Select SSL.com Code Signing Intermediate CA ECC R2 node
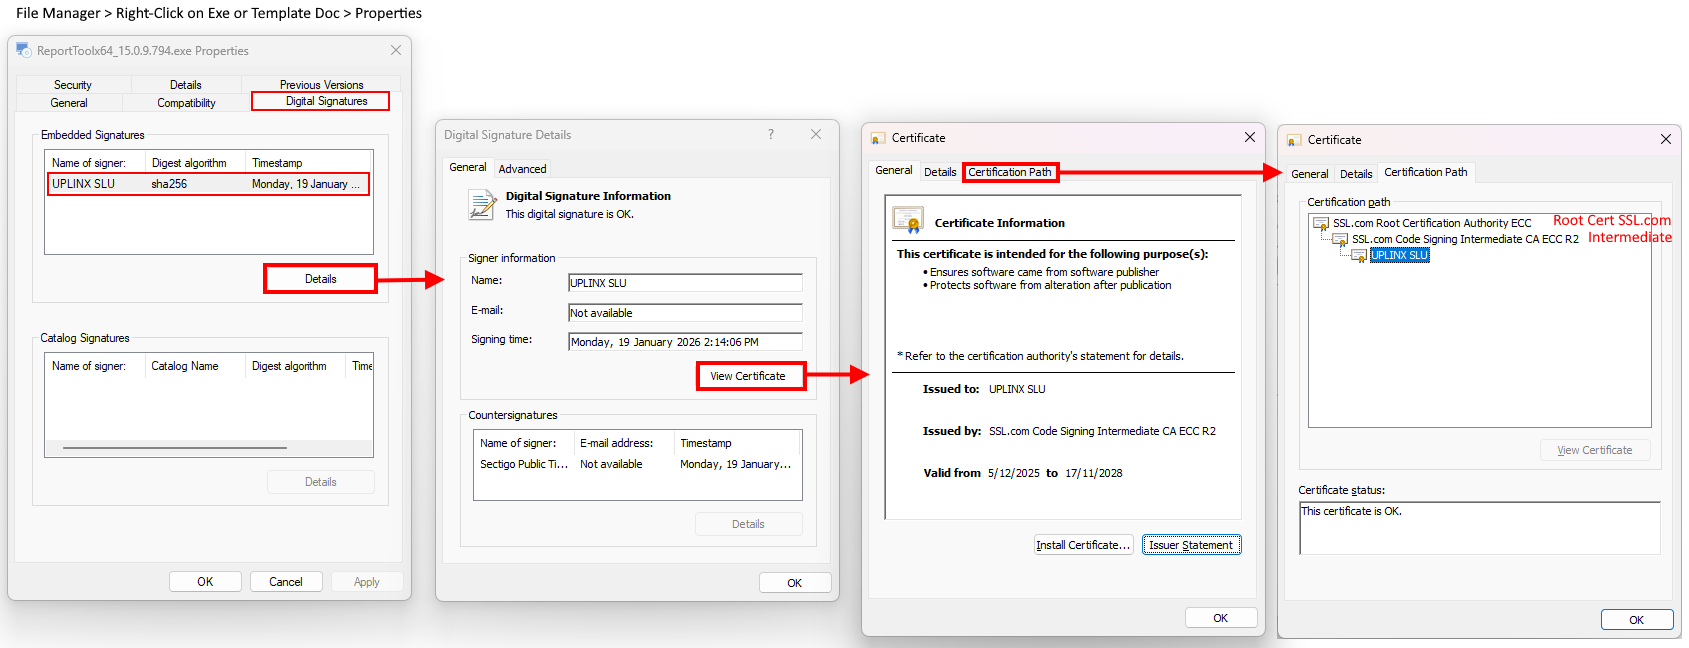 click(1465, 240)
